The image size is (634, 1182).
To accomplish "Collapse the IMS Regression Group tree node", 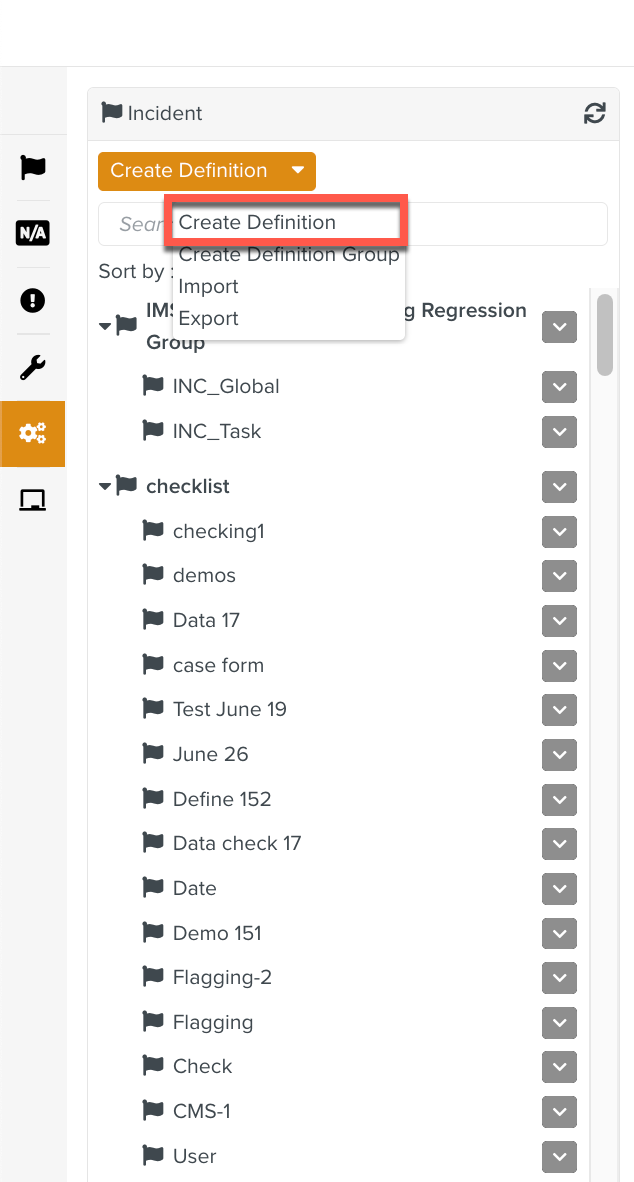I will [105, 326].
